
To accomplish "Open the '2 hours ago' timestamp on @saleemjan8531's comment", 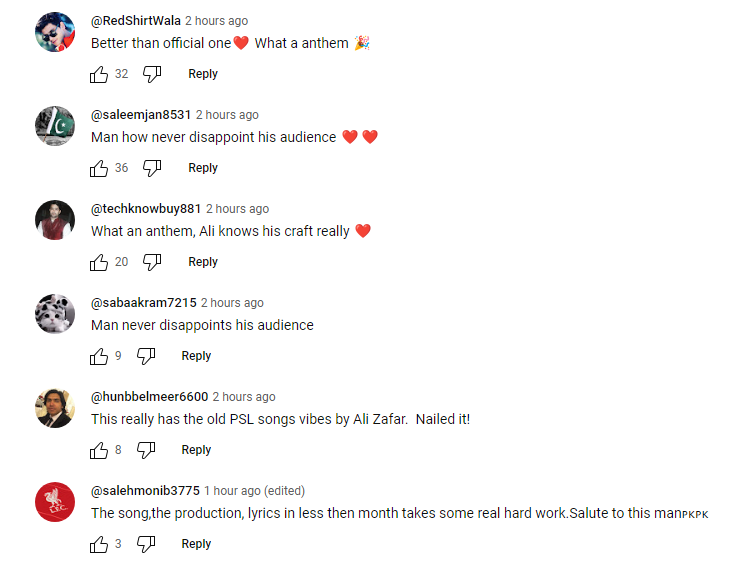I will [x=227, y=115].
